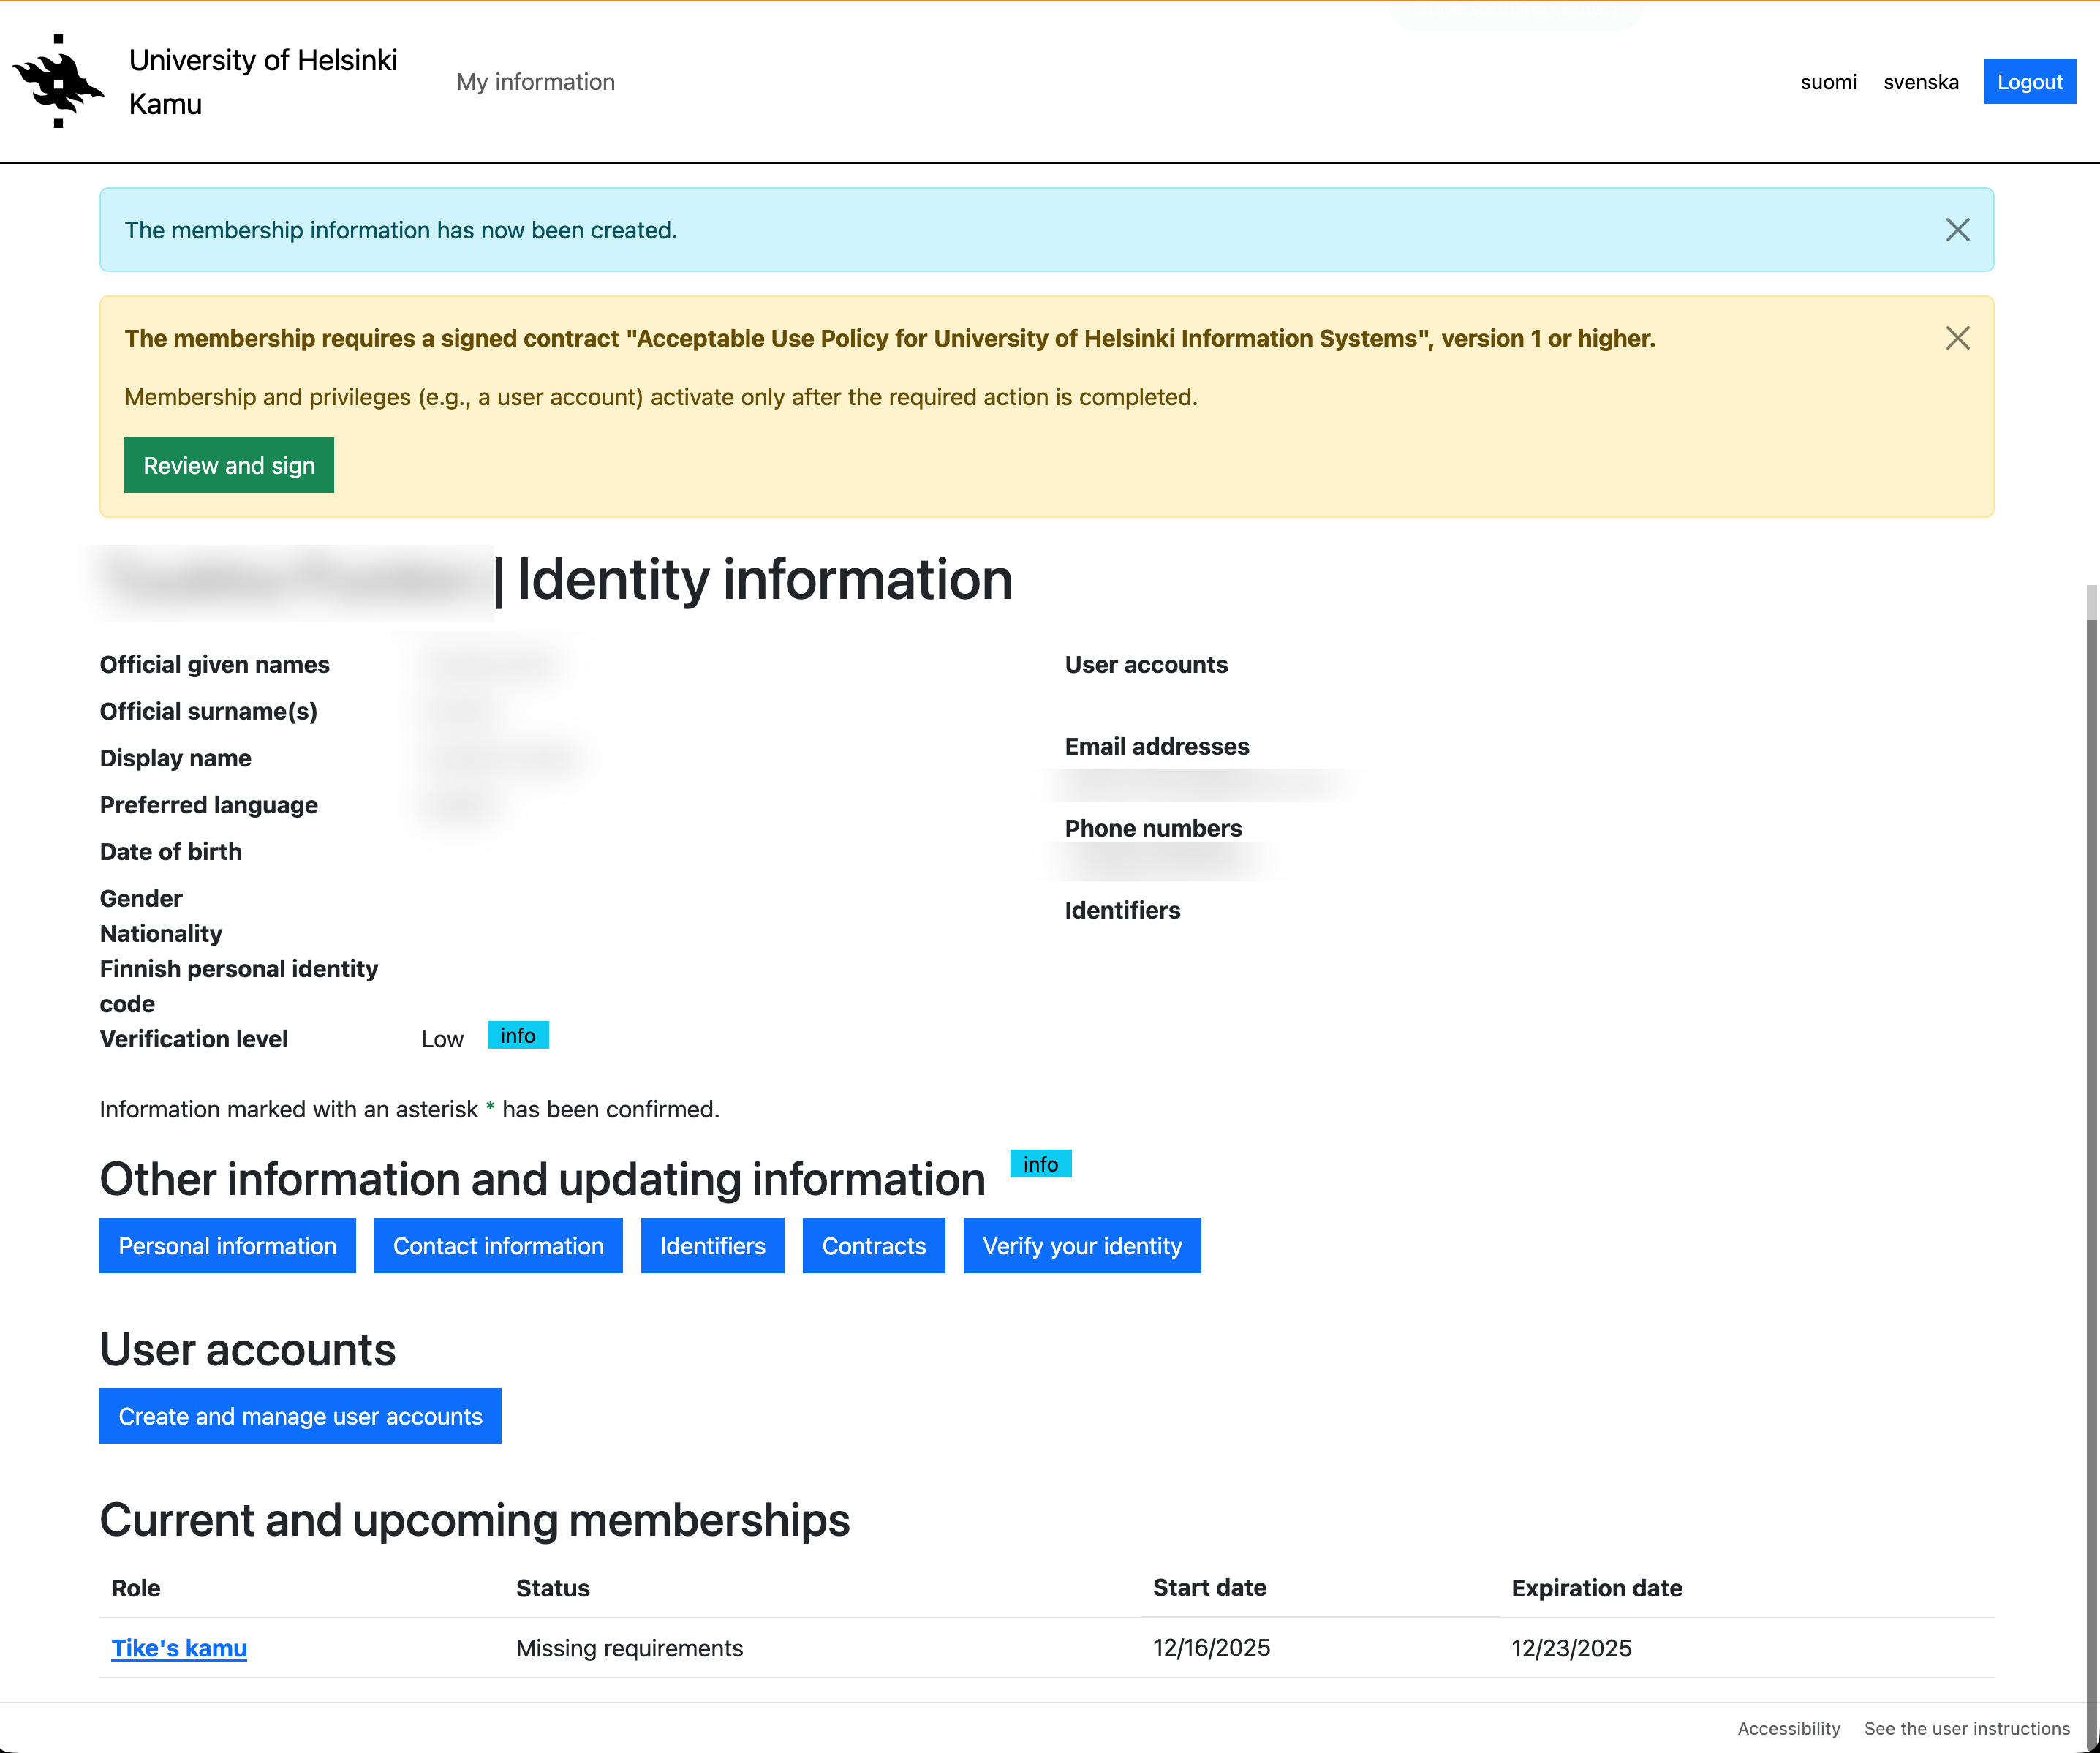Click Create and manage user accounts

pyautogui.click(x=300, y=1416)
